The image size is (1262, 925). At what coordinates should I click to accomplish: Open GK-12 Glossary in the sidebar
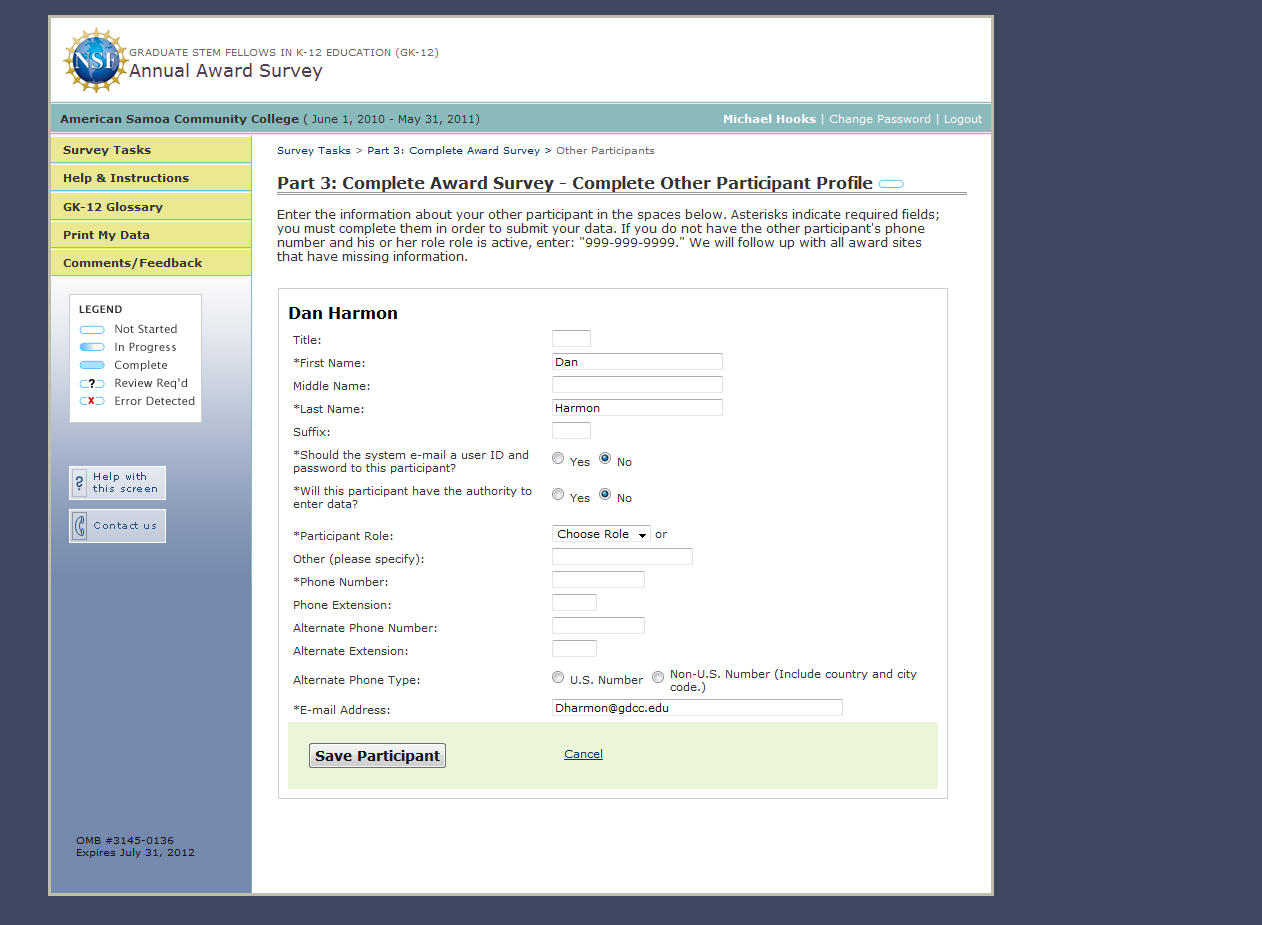point(151,206)
